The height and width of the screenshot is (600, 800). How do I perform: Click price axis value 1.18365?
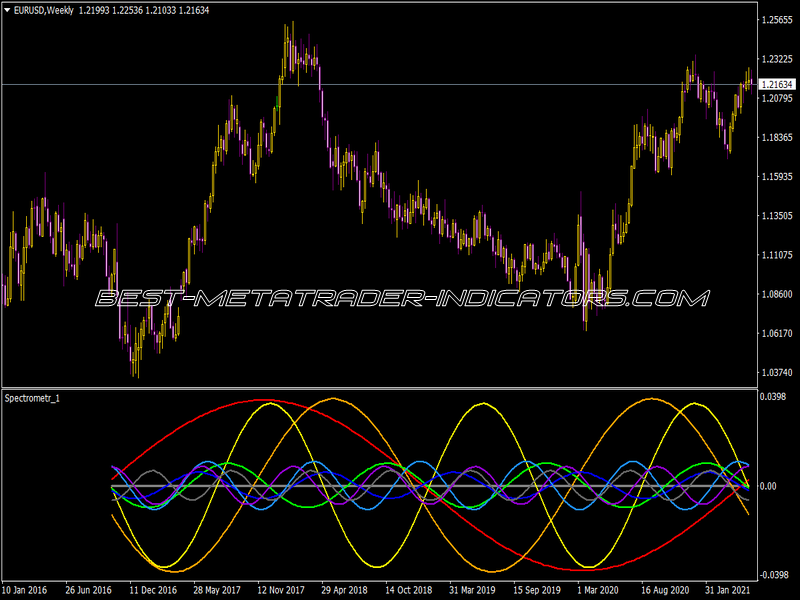click(777, 137)
